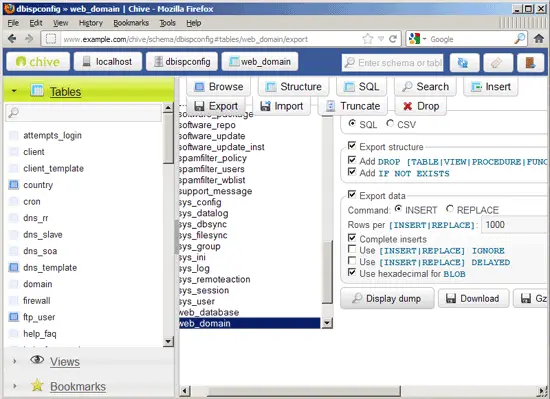Select the SQL export format radio

point(352,123)
